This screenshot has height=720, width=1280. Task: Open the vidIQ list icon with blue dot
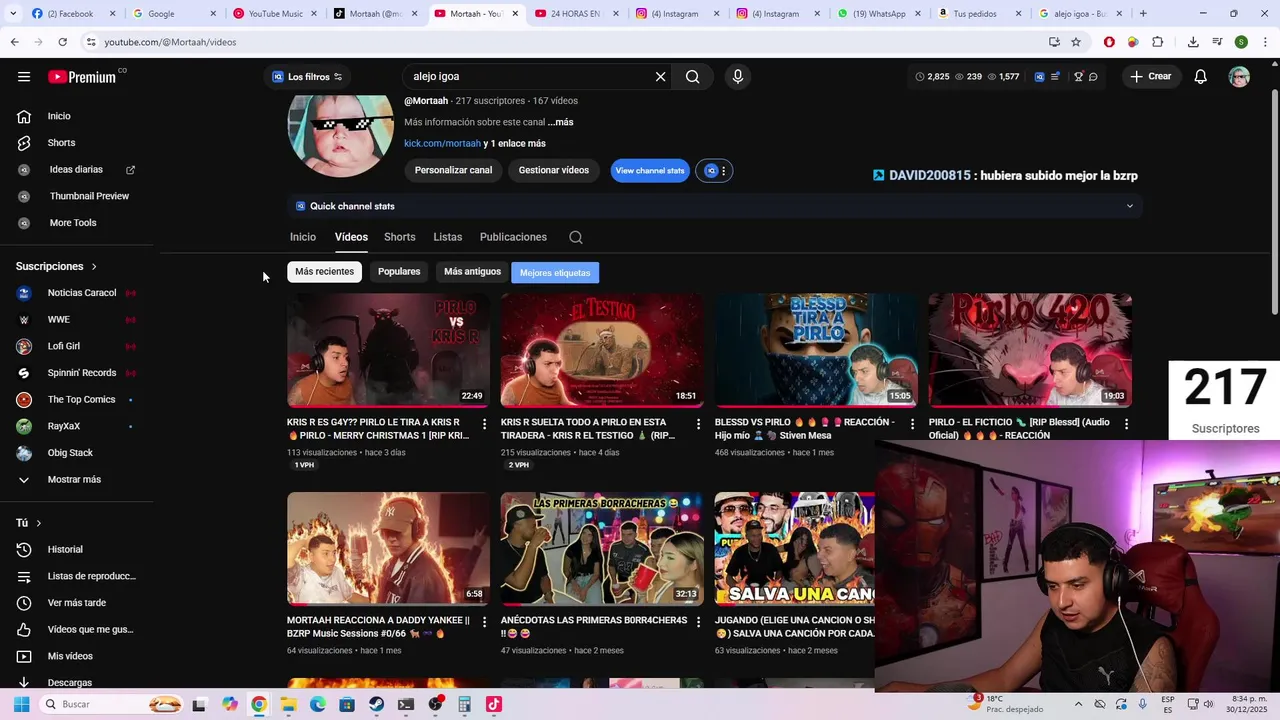coord(1055,77)
